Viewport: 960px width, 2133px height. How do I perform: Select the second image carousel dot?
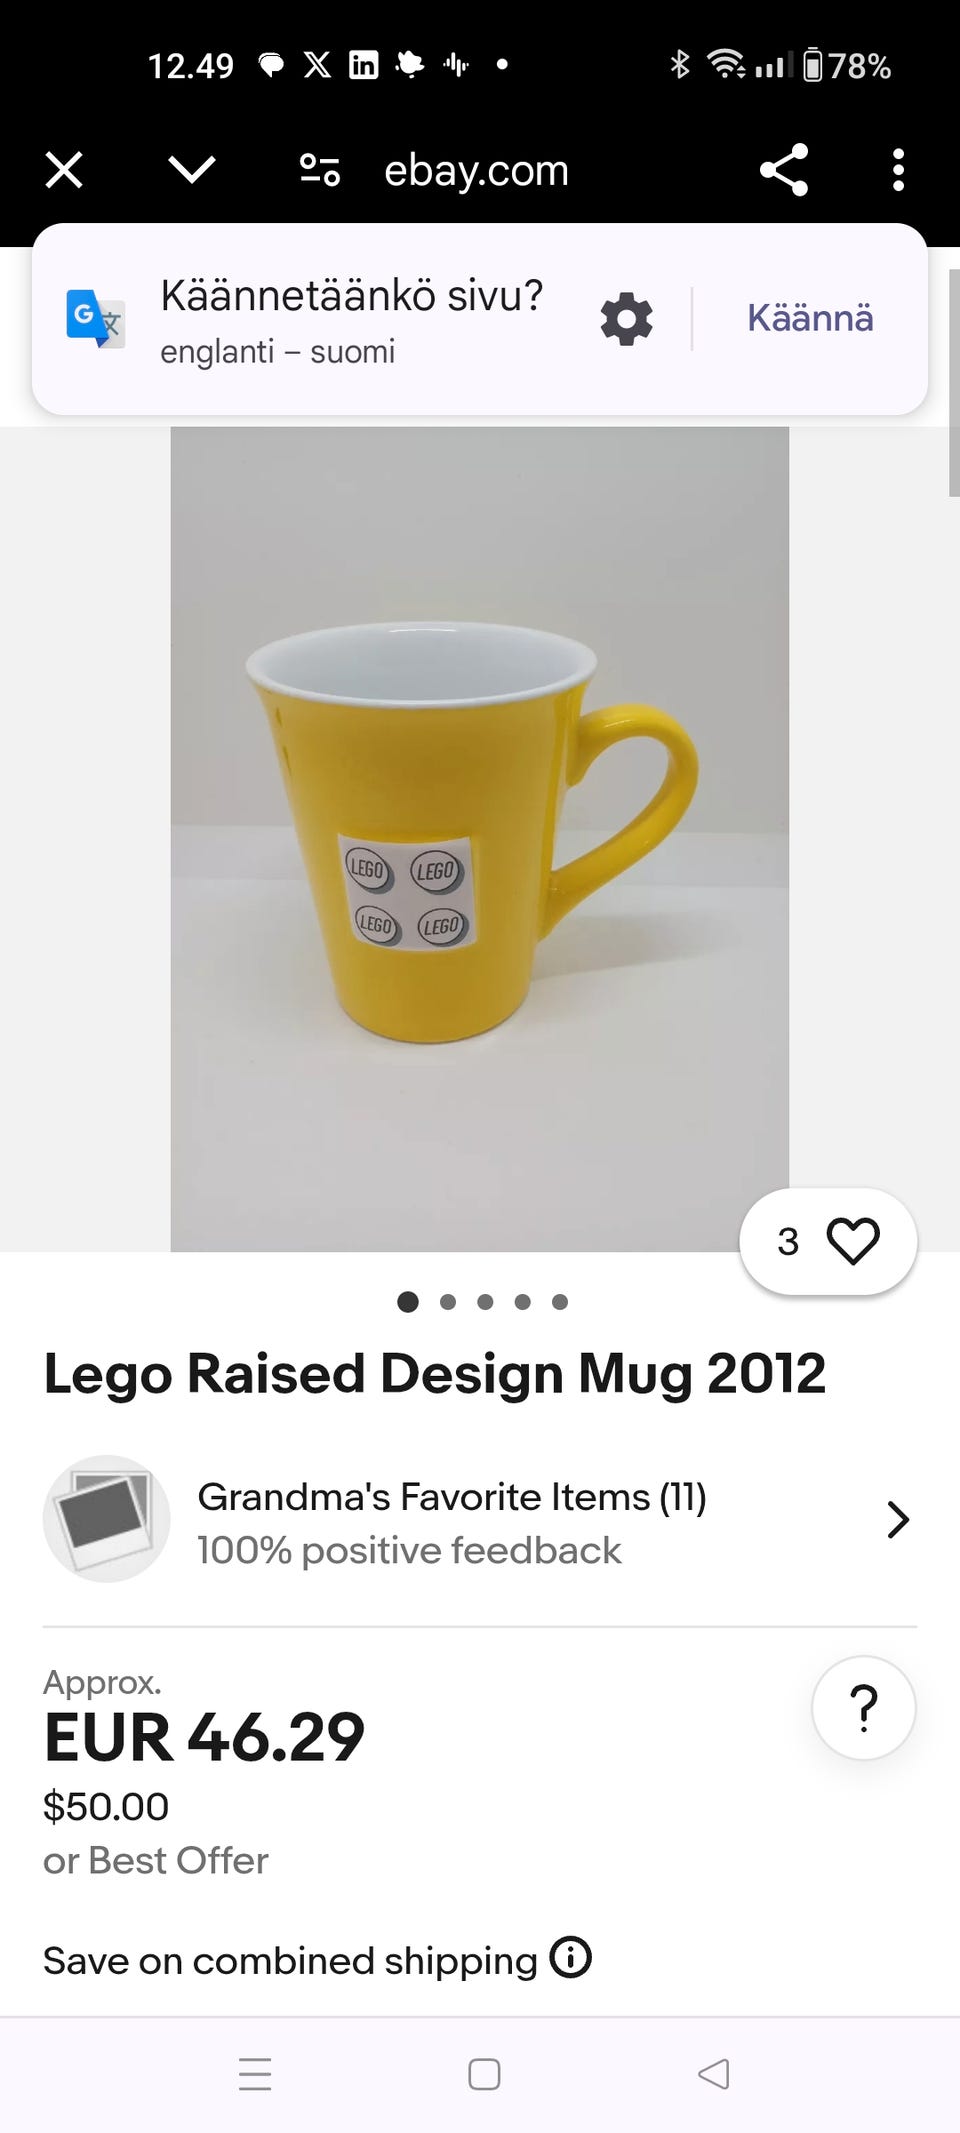point(448,1302)
